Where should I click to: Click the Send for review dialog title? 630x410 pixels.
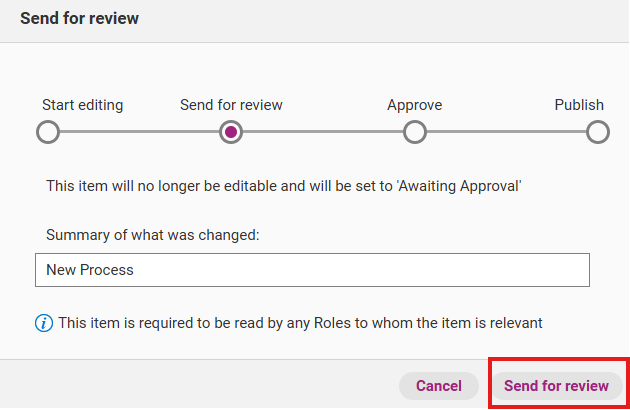click(80, 18)
